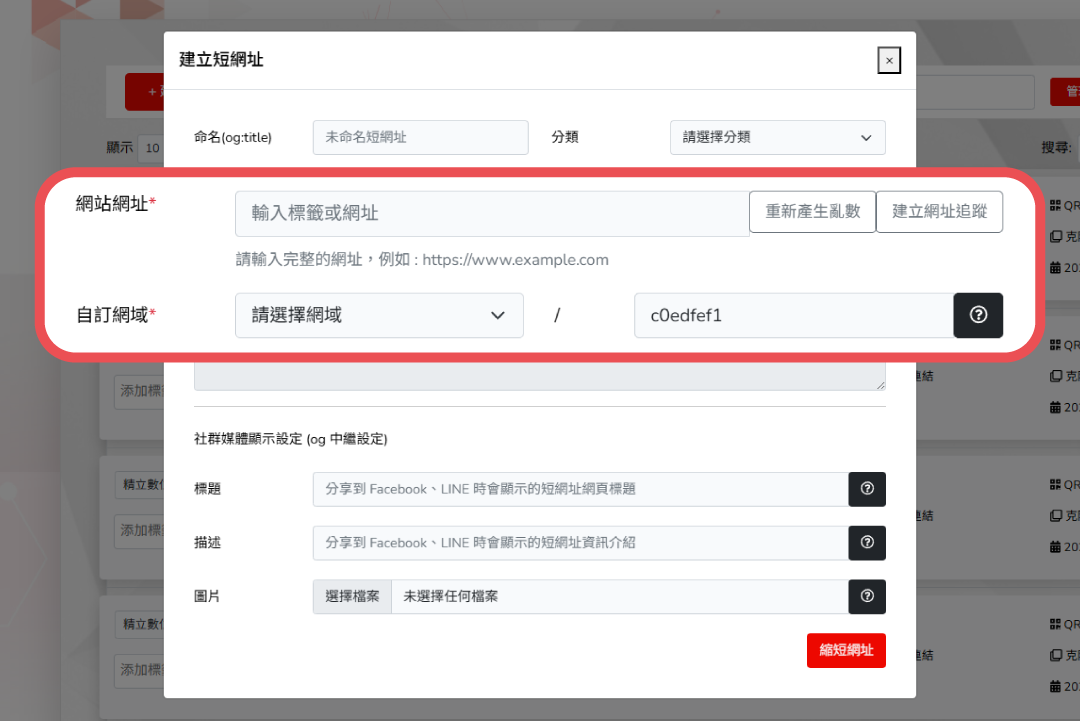Click the 選擇檔案 file button

pyautogui.click(x=352, y=596)
